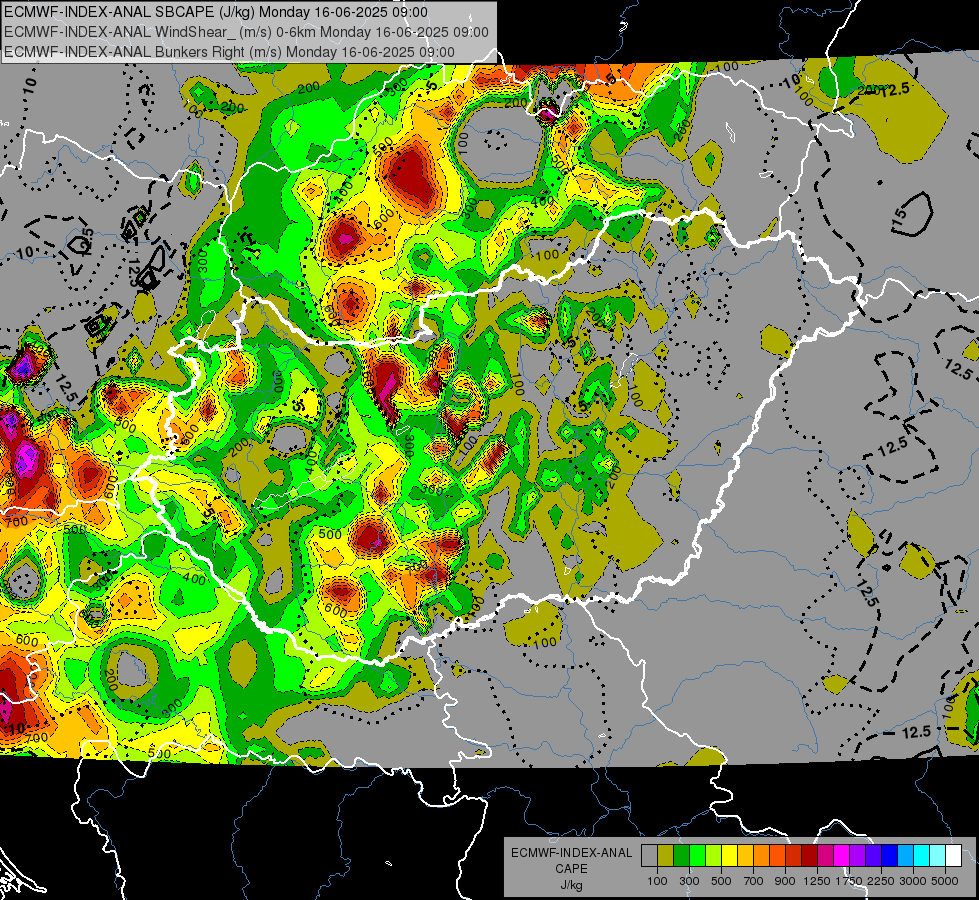
Task: Select the pure yellow legend swatch
Action: tap(729, 855)
